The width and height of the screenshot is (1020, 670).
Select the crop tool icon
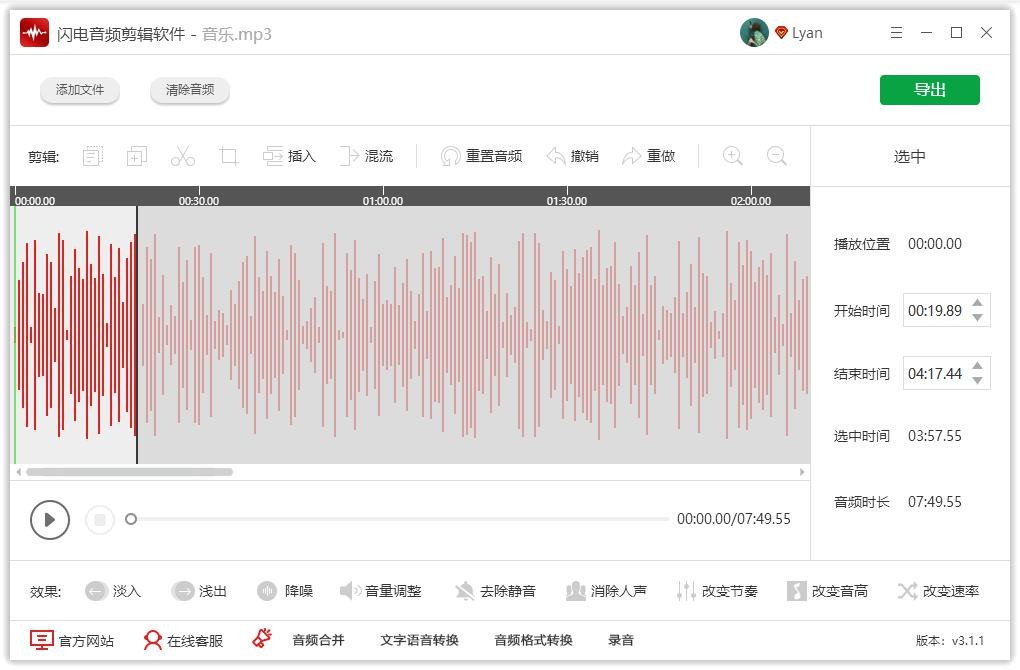tap(229, 156)
